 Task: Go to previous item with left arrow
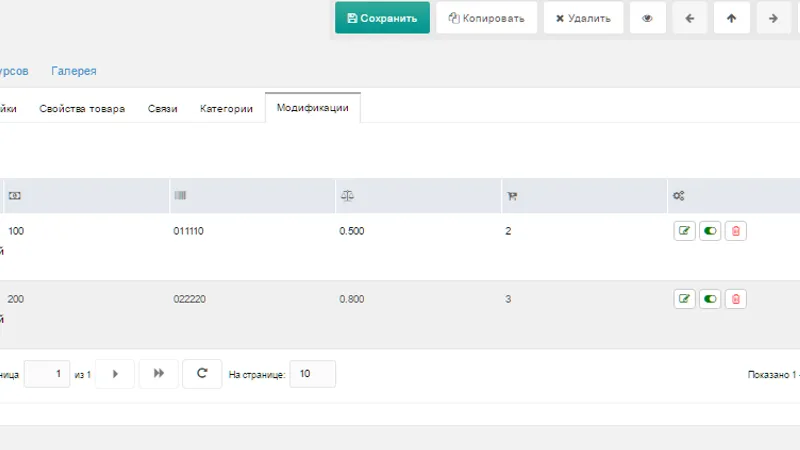(689, 18)
